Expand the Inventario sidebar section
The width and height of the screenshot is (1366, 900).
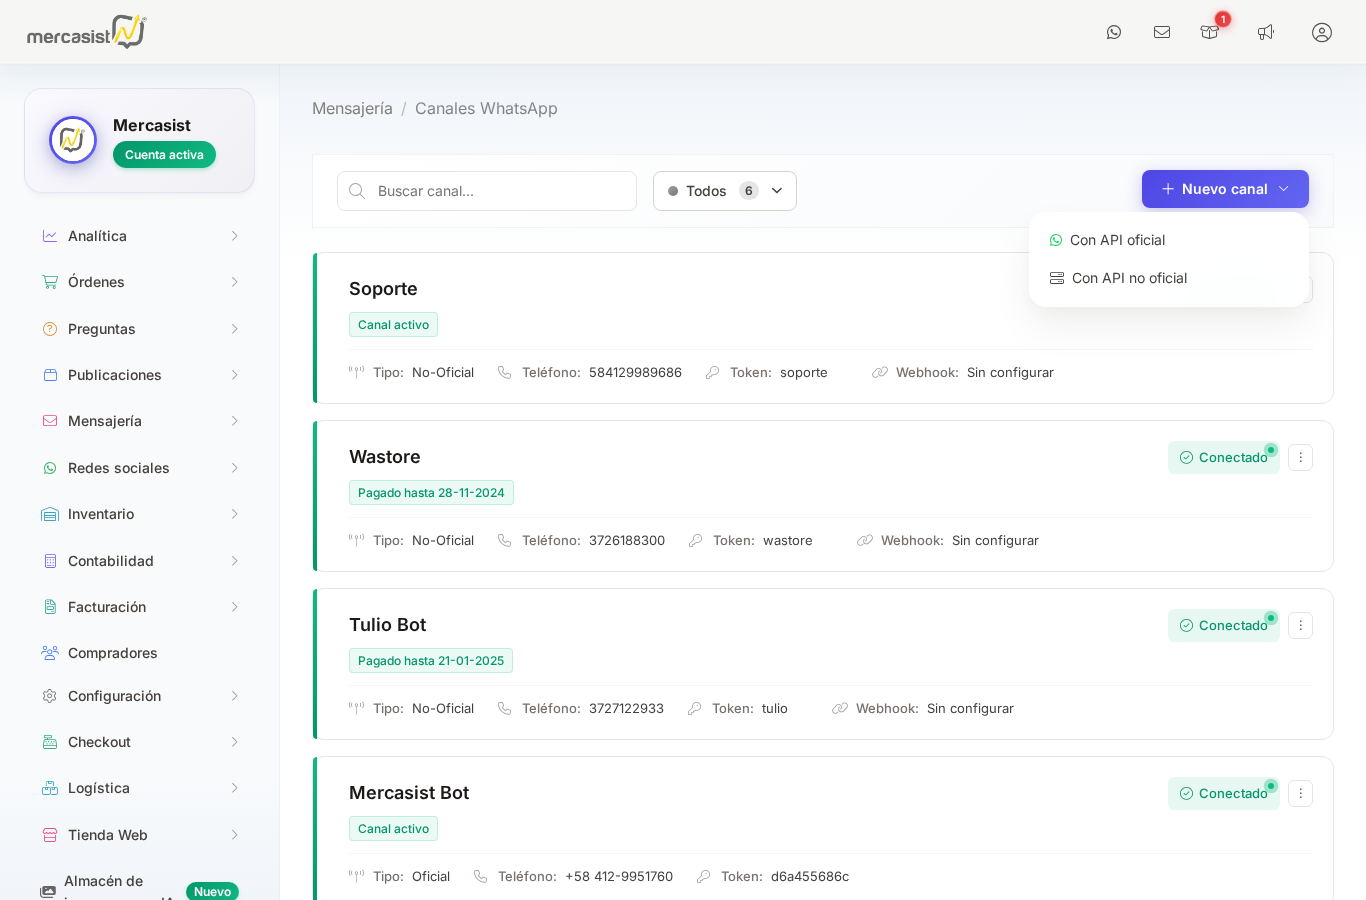pos(140,514)
